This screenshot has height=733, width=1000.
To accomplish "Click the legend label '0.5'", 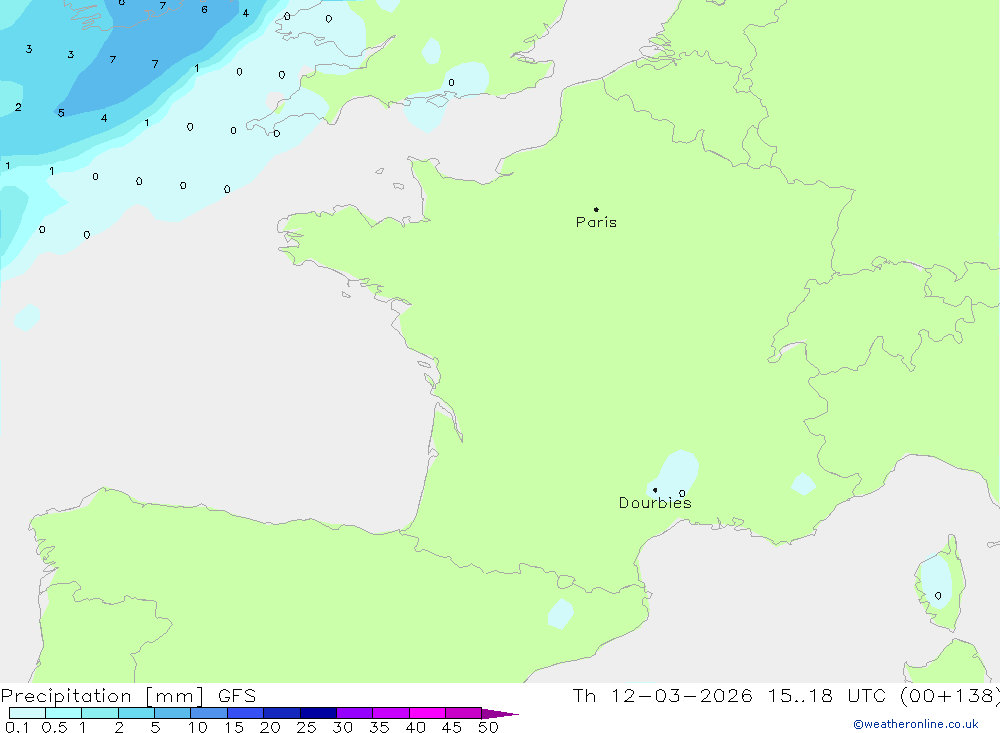I will pyautogui.click(x=54, y=727).
